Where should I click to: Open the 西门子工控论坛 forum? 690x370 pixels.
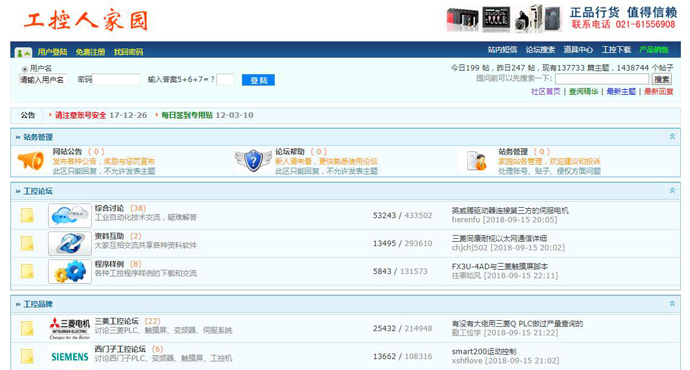[120, 349]
